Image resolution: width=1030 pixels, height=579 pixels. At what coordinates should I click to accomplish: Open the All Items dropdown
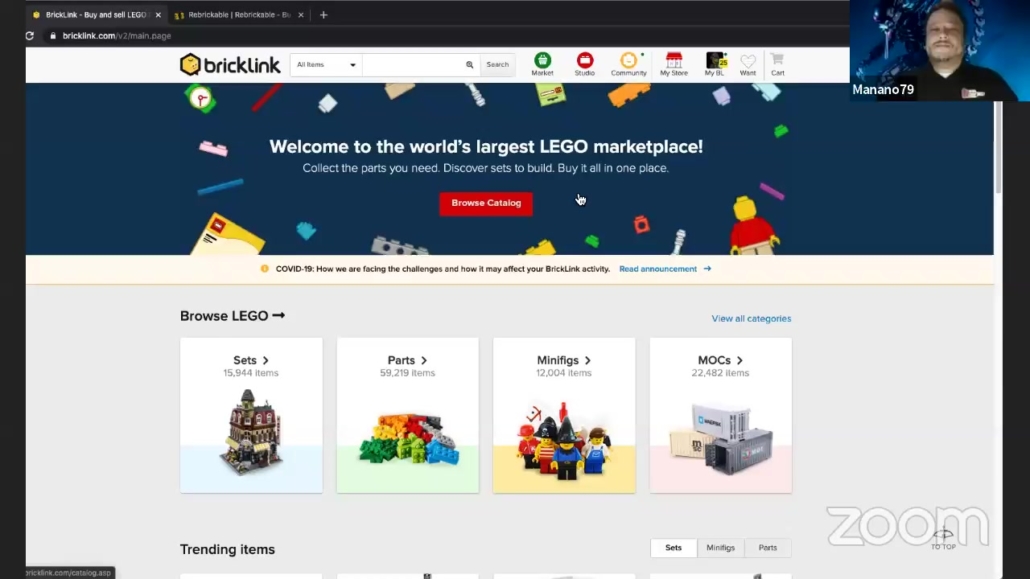point(326,64)
